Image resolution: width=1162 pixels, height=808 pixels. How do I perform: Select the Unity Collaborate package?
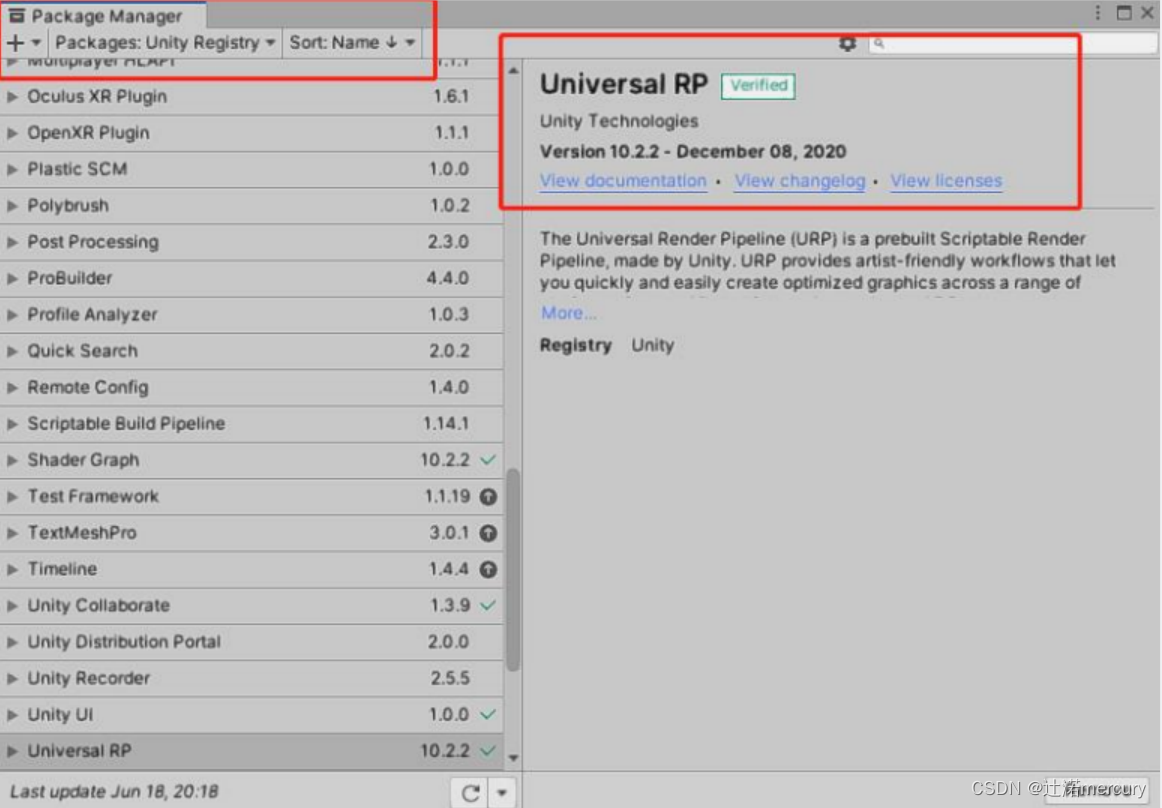(251, 605)
